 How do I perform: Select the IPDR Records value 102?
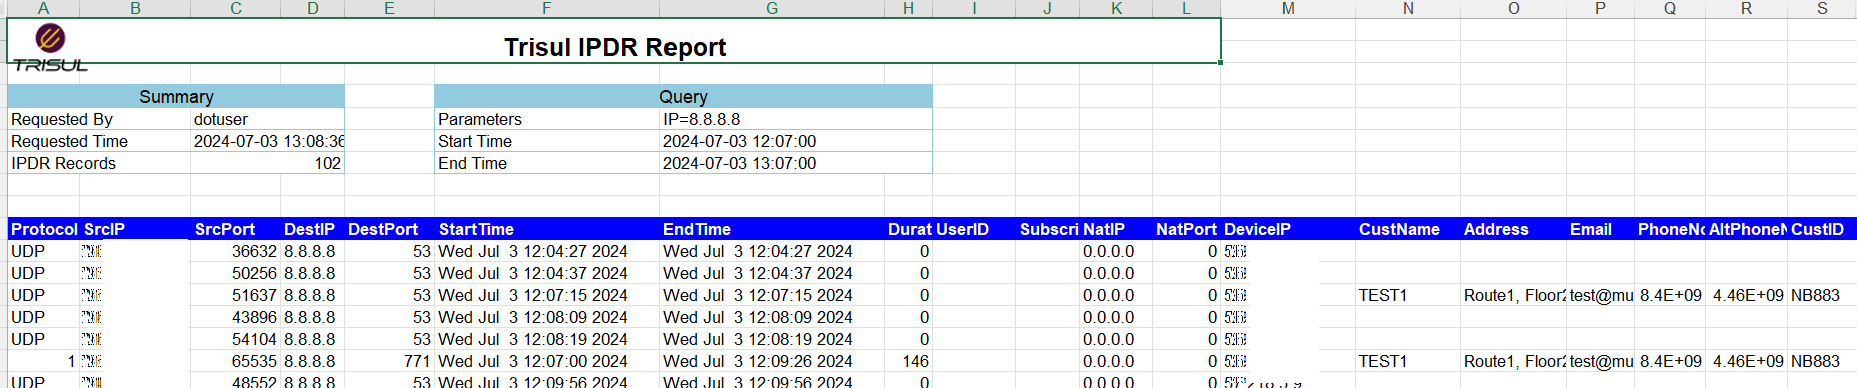tap(267, 163)
